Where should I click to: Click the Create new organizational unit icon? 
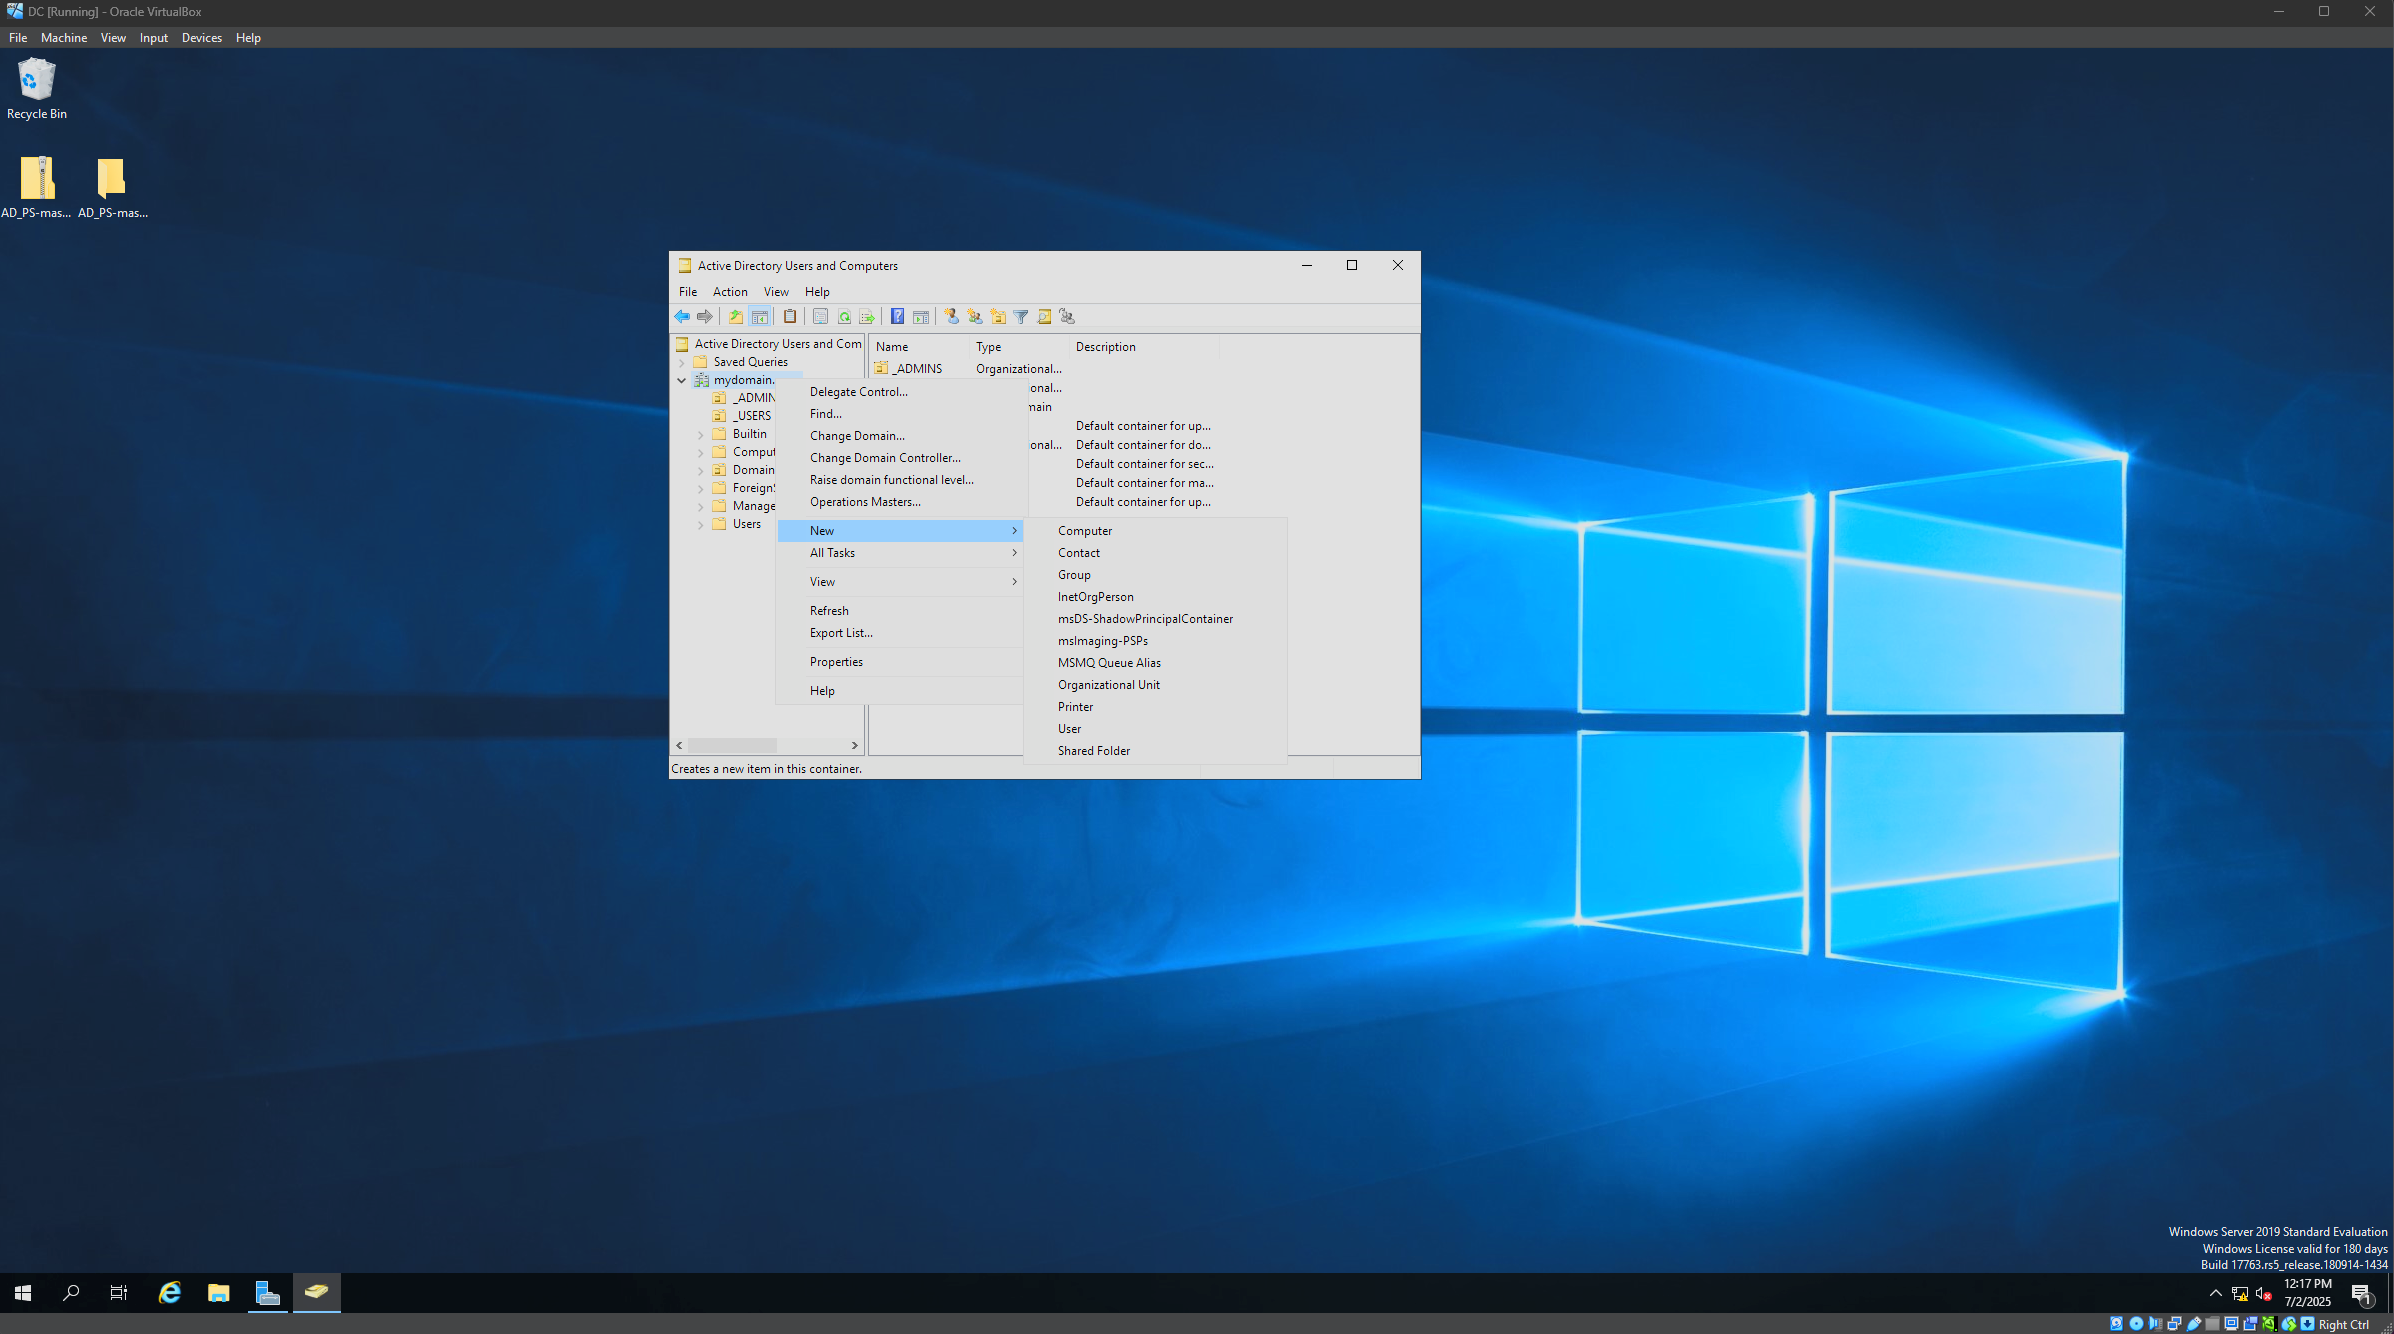coord(998,317)
